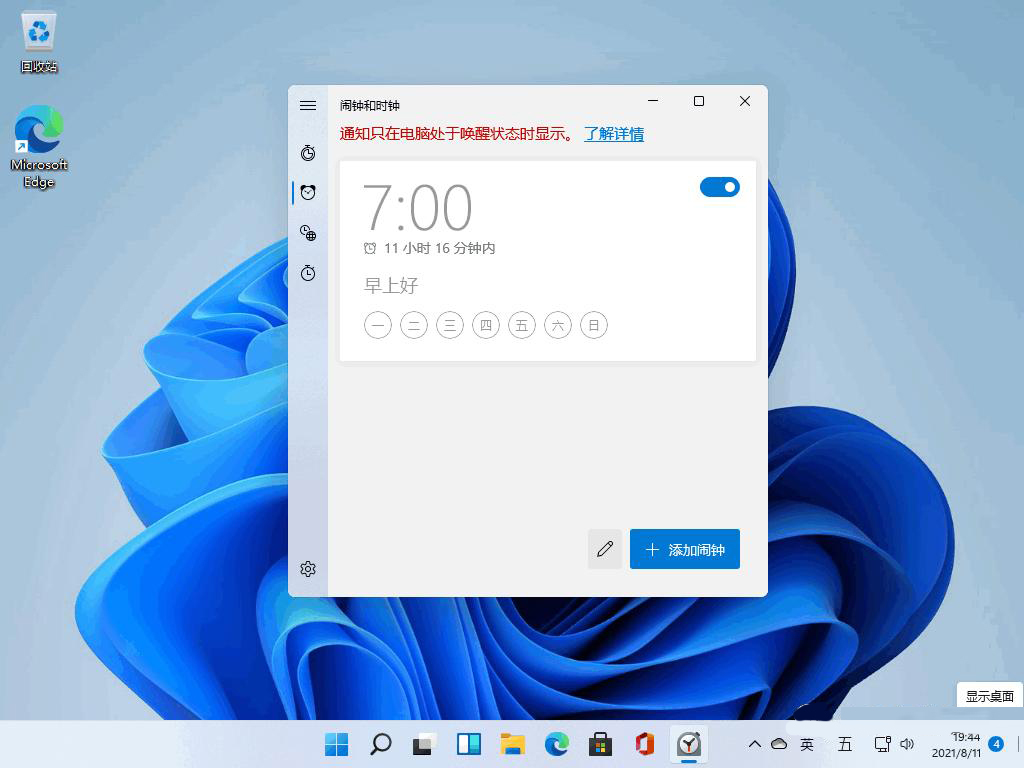Open the 7:00 alarm time text
Viewport: 1024px width, 768px height.
(x=417, y=208)
